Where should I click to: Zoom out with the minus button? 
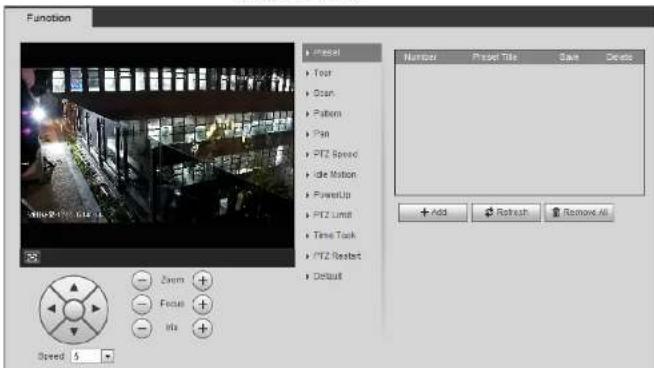point(142,280)
